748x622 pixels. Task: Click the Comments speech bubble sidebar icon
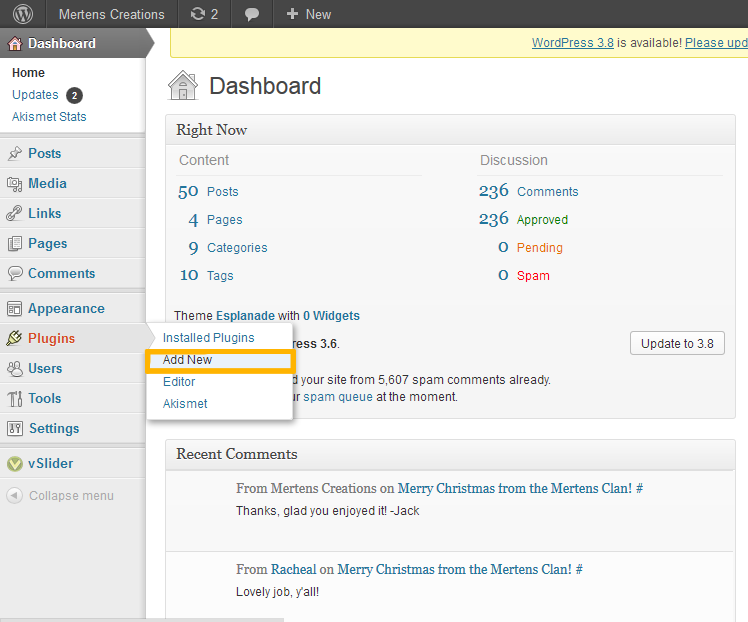tap(15, 273)
